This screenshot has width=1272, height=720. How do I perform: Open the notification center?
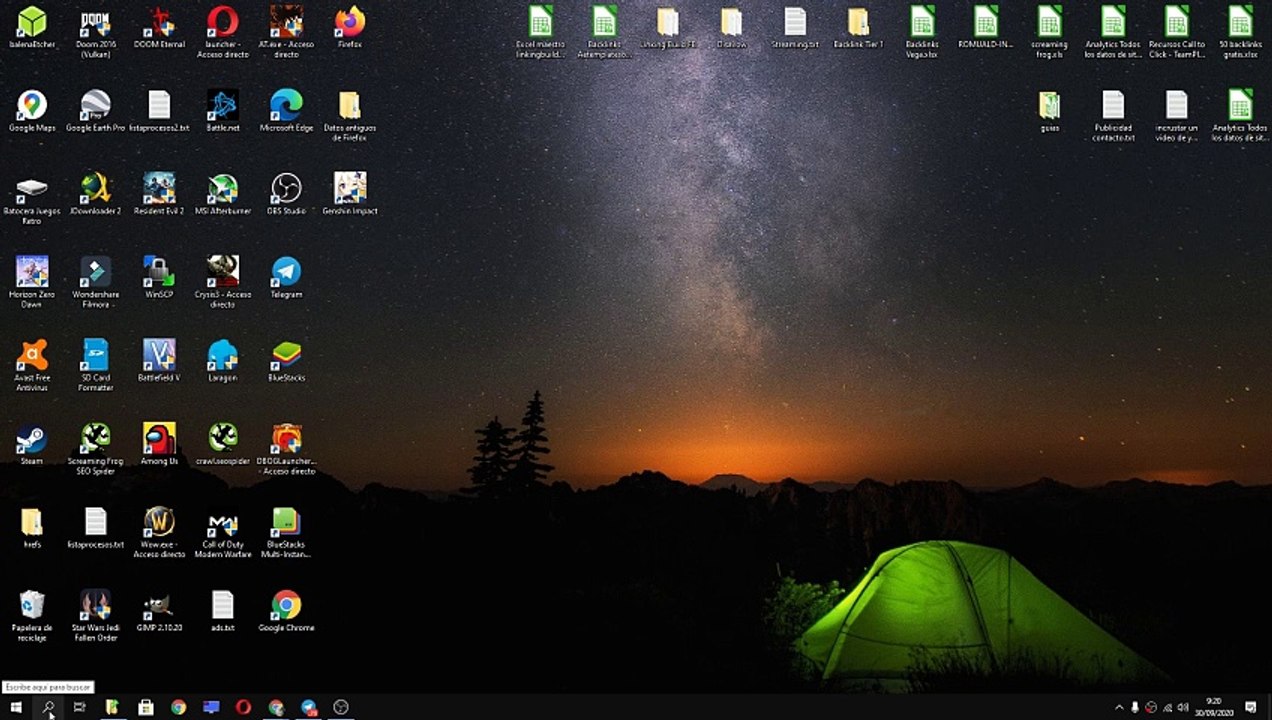(1250, 707)
